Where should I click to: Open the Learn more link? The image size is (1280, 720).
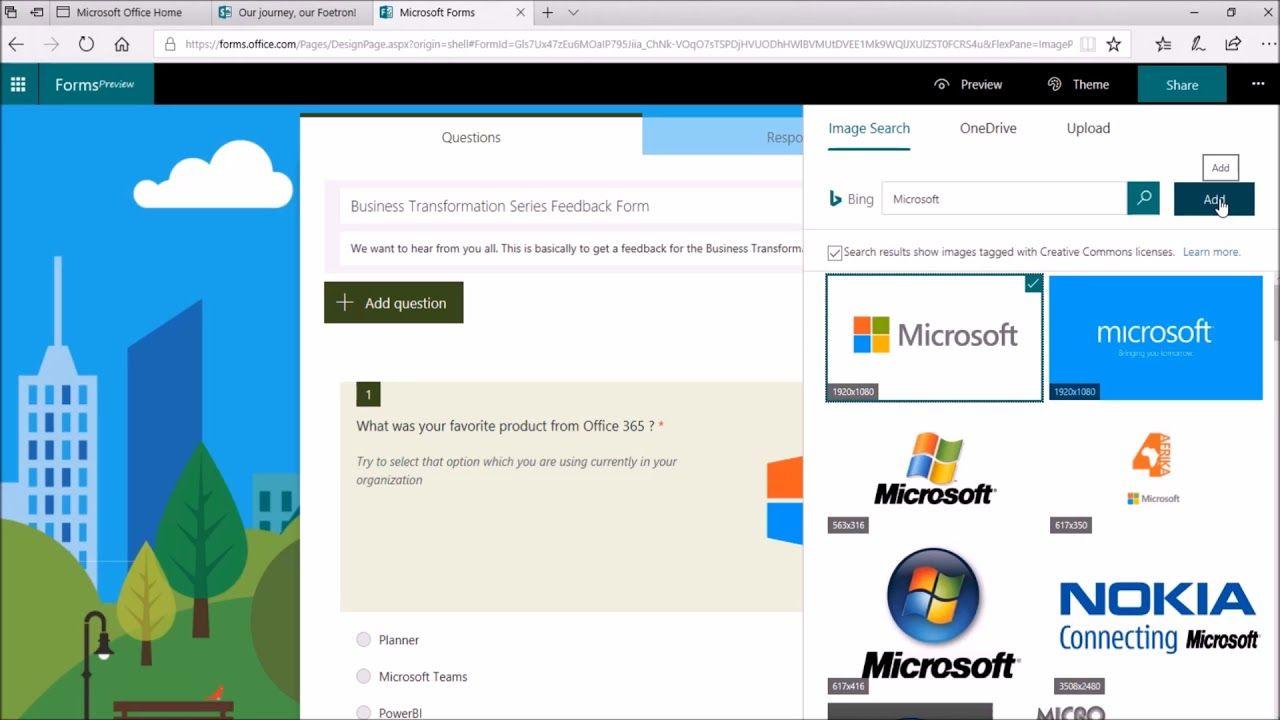(1210, 252)
